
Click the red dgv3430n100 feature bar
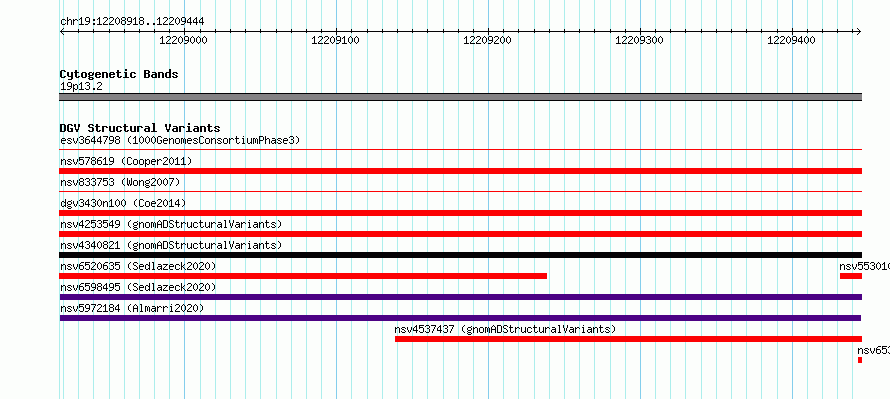(x=460, y=213)
